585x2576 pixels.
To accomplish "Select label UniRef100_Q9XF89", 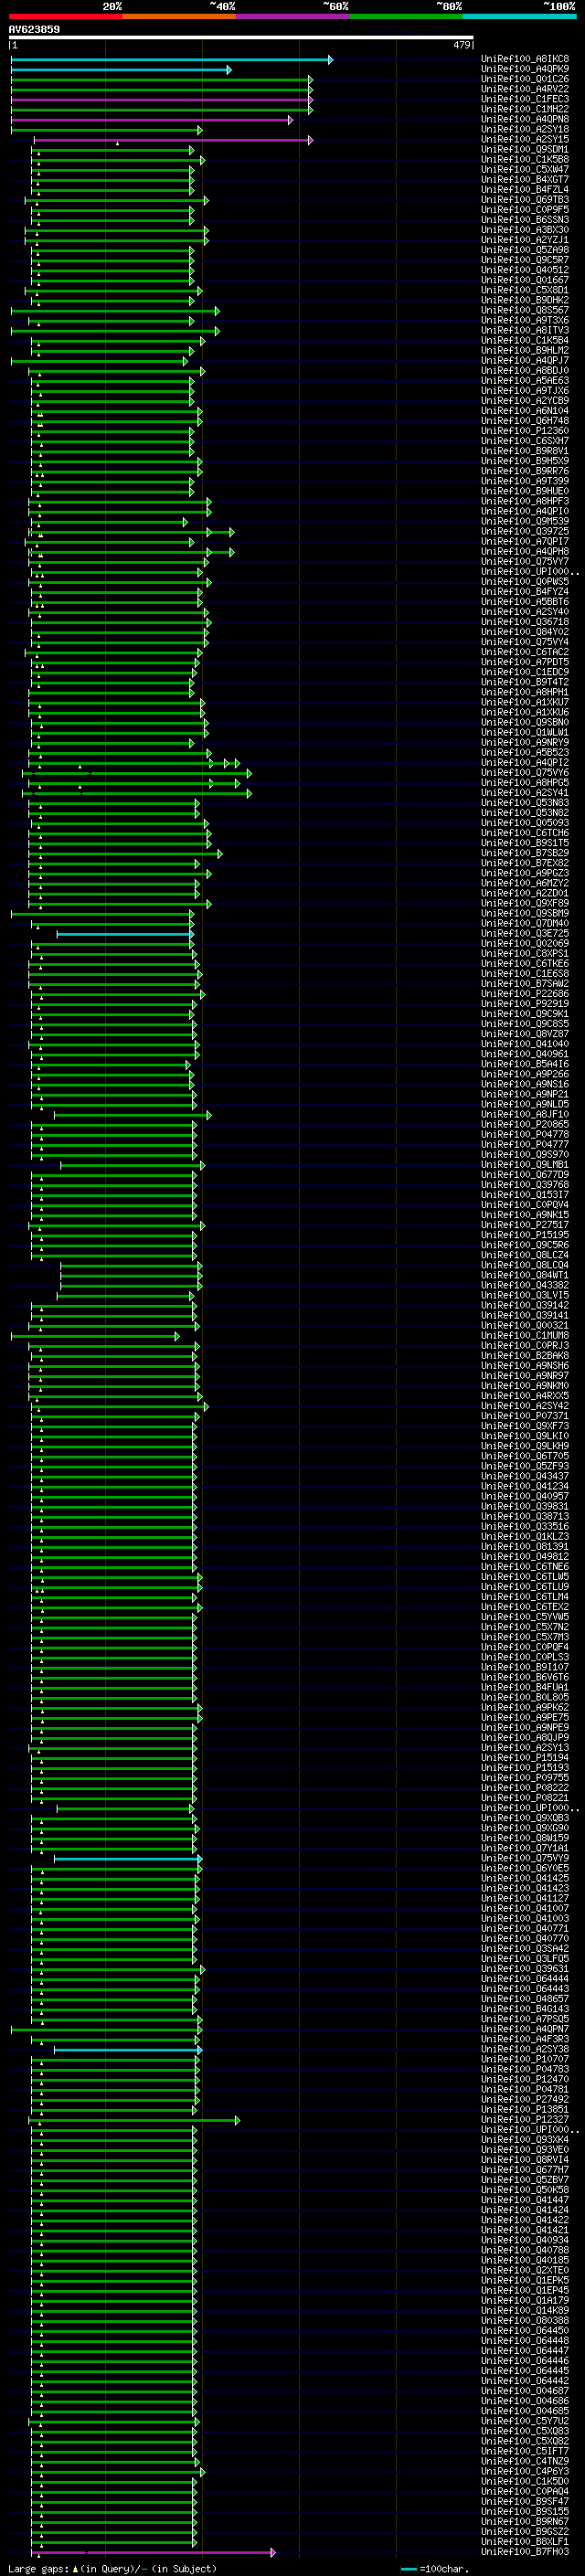I will click(525, 903).
